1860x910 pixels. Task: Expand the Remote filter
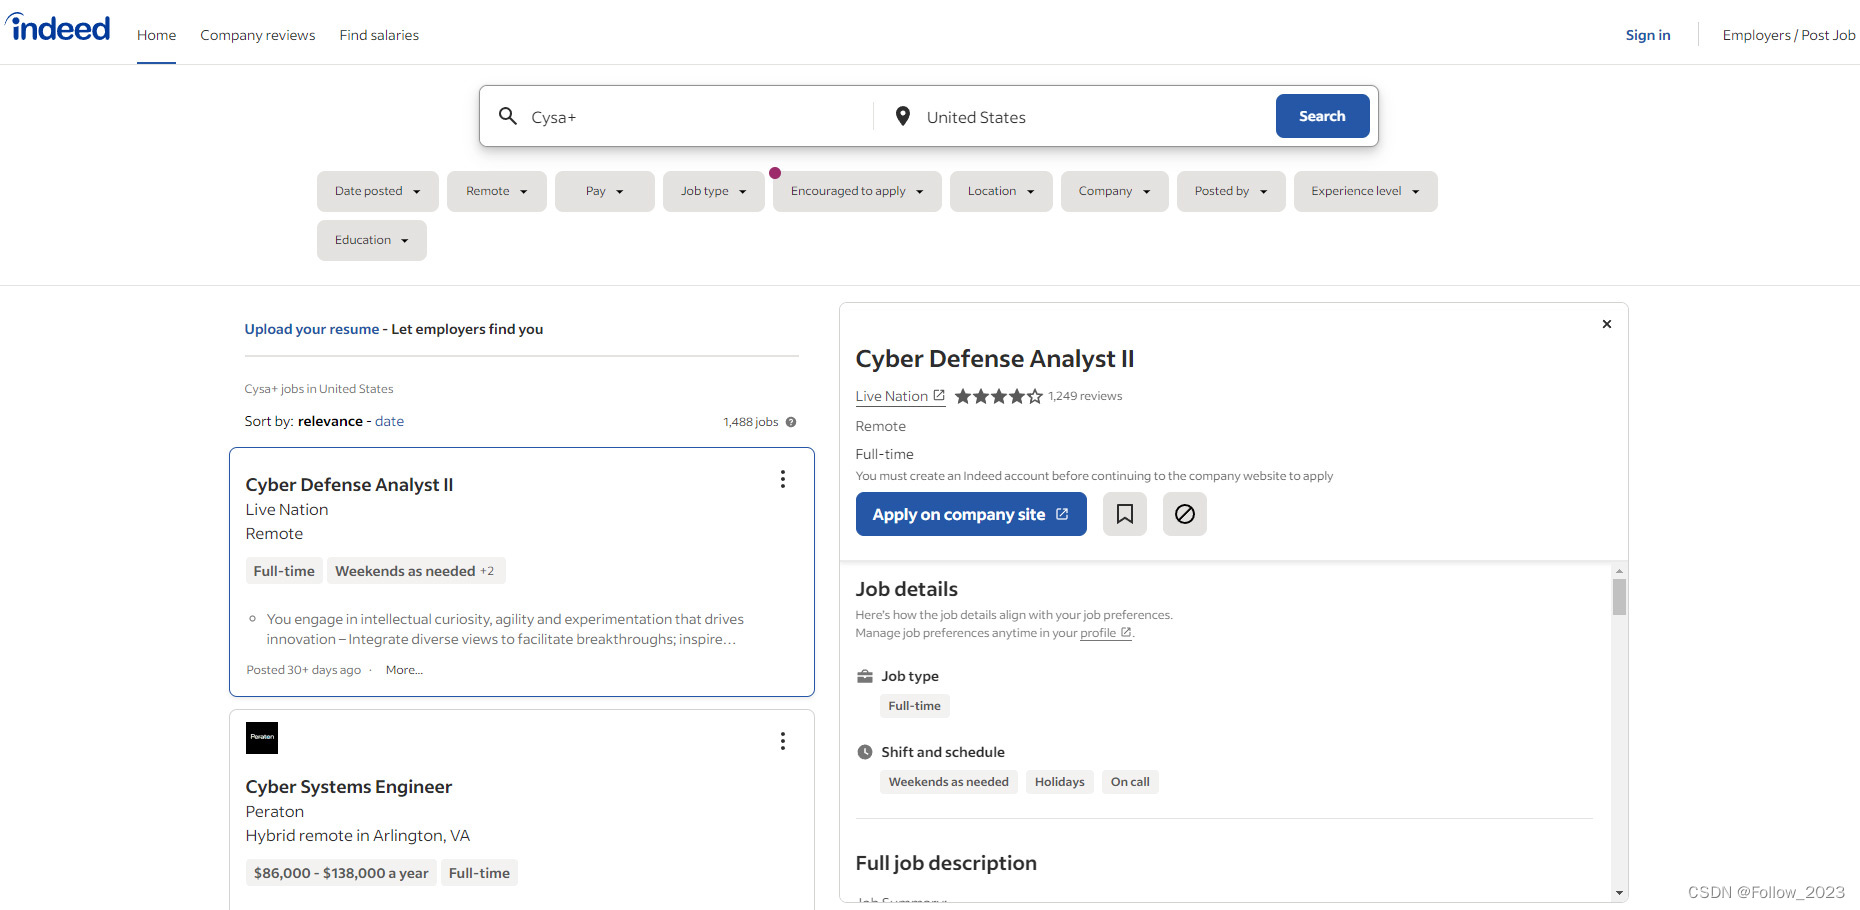(x=497, y=191)
